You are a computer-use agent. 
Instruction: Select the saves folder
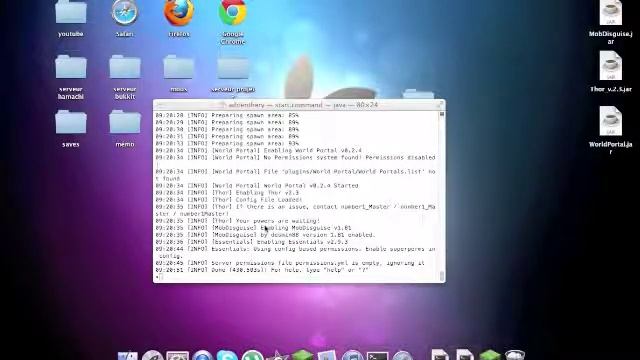(71, 128)
